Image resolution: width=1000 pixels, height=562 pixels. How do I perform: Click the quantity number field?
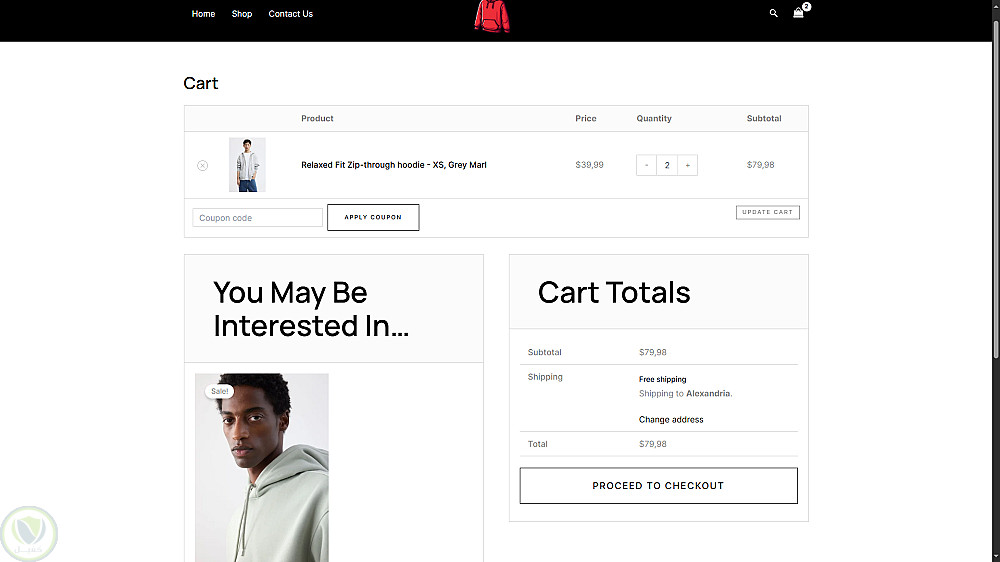pos(666,165)
